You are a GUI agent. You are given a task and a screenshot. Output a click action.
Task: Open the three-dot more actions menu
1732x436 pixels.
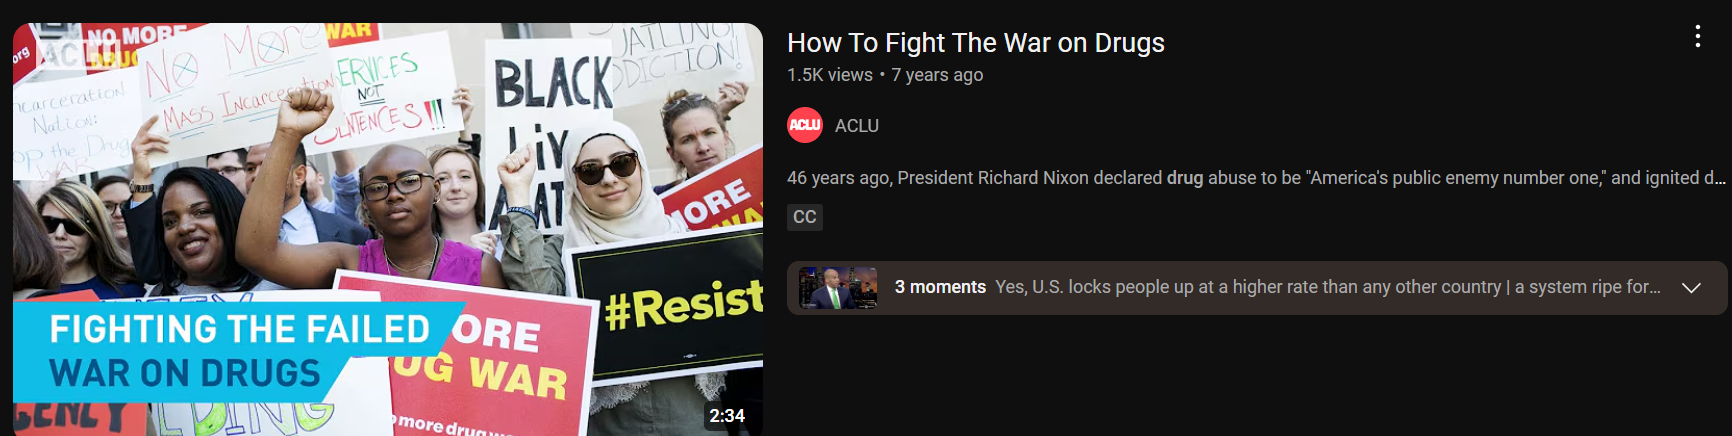[1697, 37]
